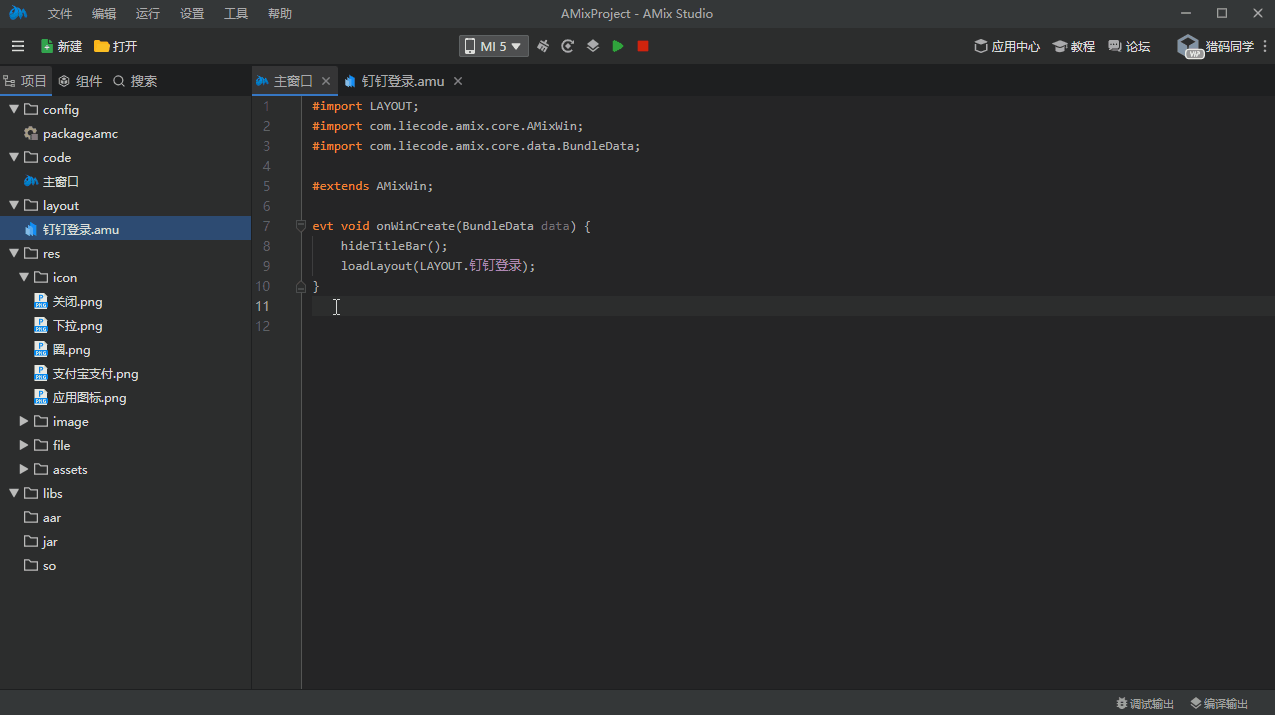Open the 编译输出 panel in the status bar
The width and height of the screenshot is (1275, 715).
click(1219, 704)
